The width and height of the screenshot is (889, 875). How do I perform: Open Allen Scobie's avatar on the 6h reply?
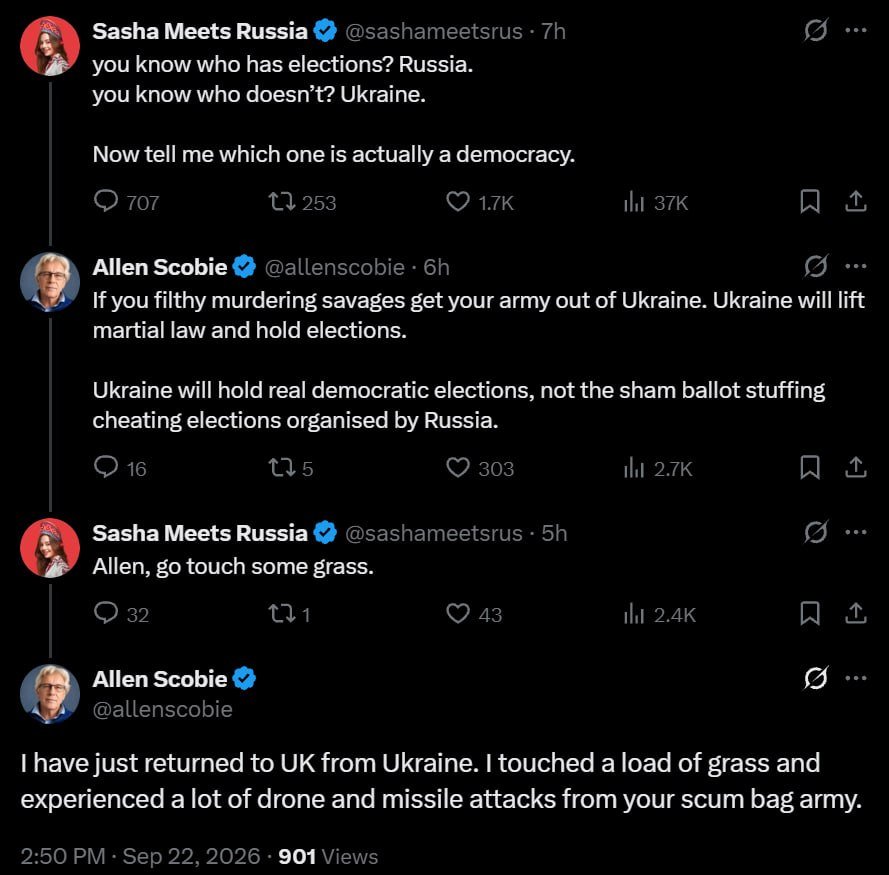click(x=50, y=282)
